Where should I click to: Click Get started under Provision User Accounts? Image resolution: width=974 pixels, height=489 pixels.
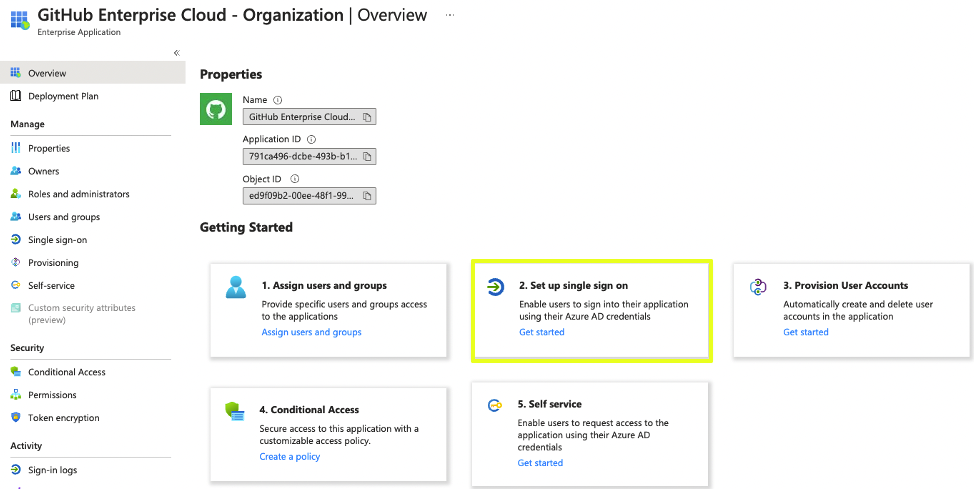coord(806,332)
